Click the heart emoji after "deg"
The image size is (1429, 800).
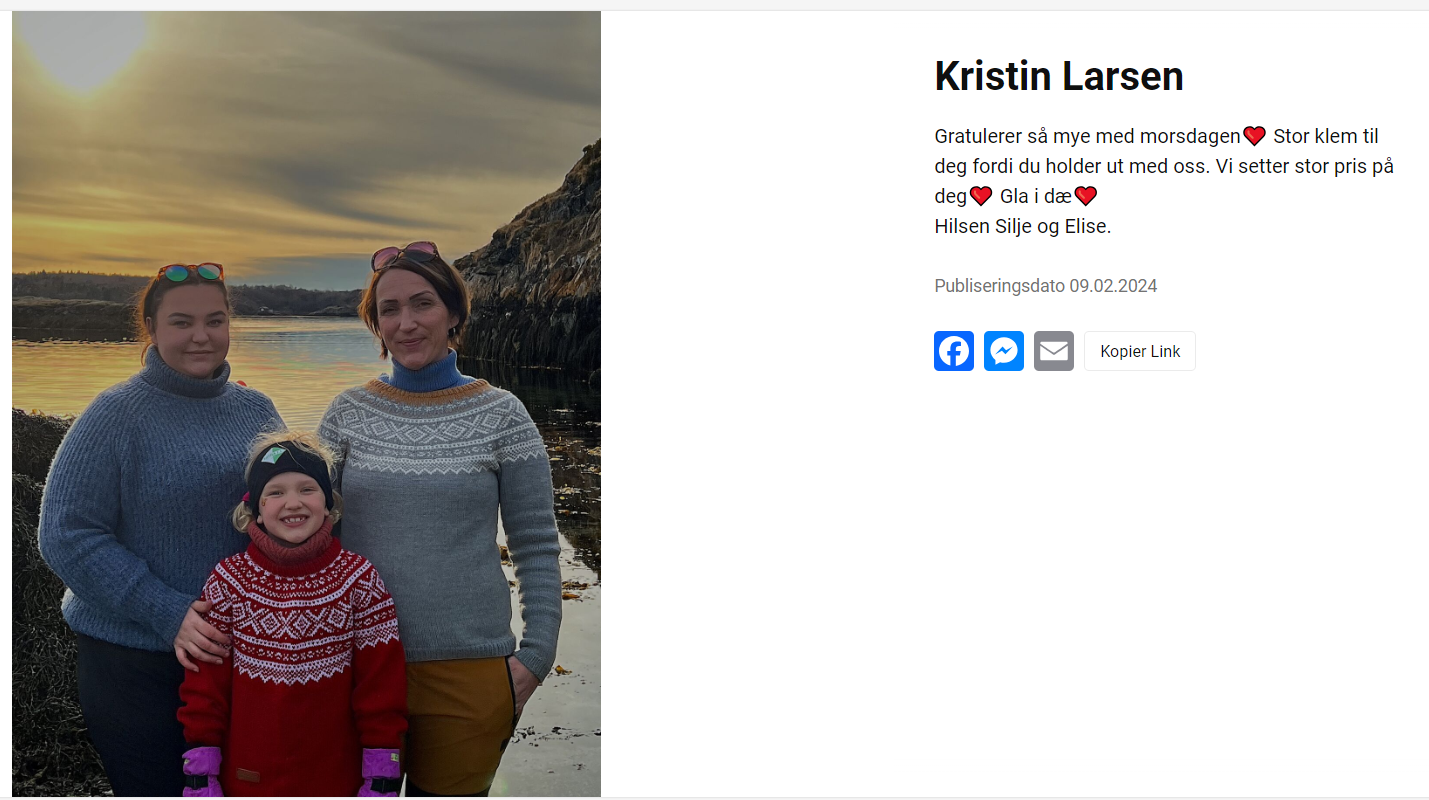click(980, 196)
